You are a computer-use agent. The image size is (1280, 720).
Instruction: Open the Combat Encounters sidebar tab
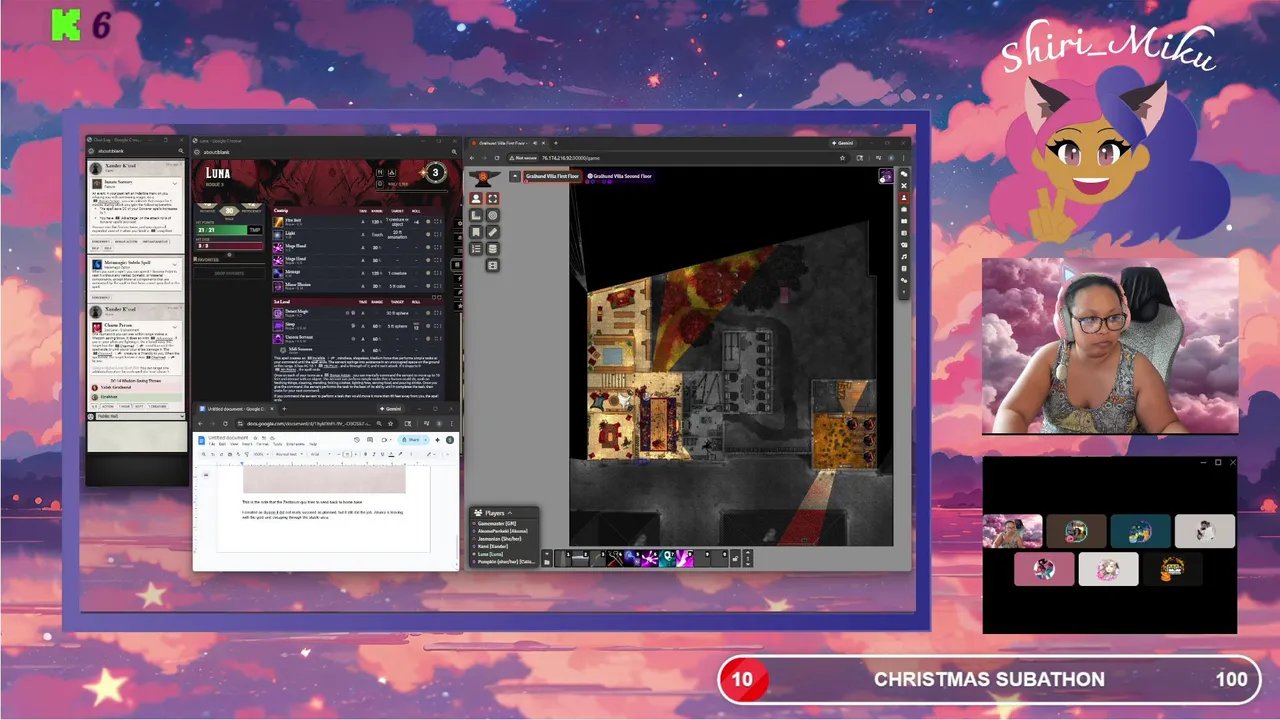click(904, 185)
